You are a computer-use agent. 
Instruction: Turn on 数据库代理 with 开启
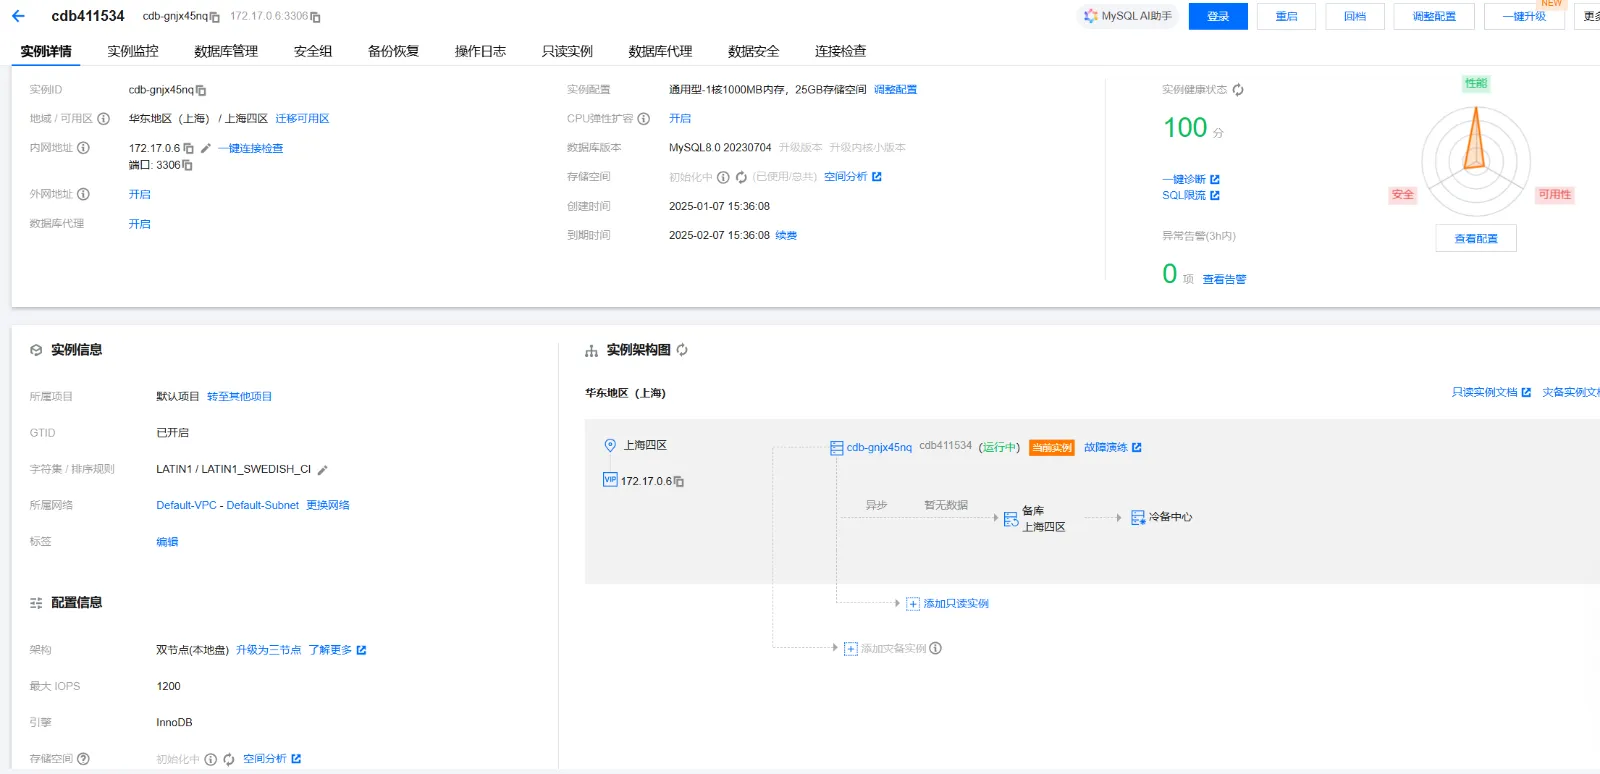pyautogui.click(x=140, y=224)
